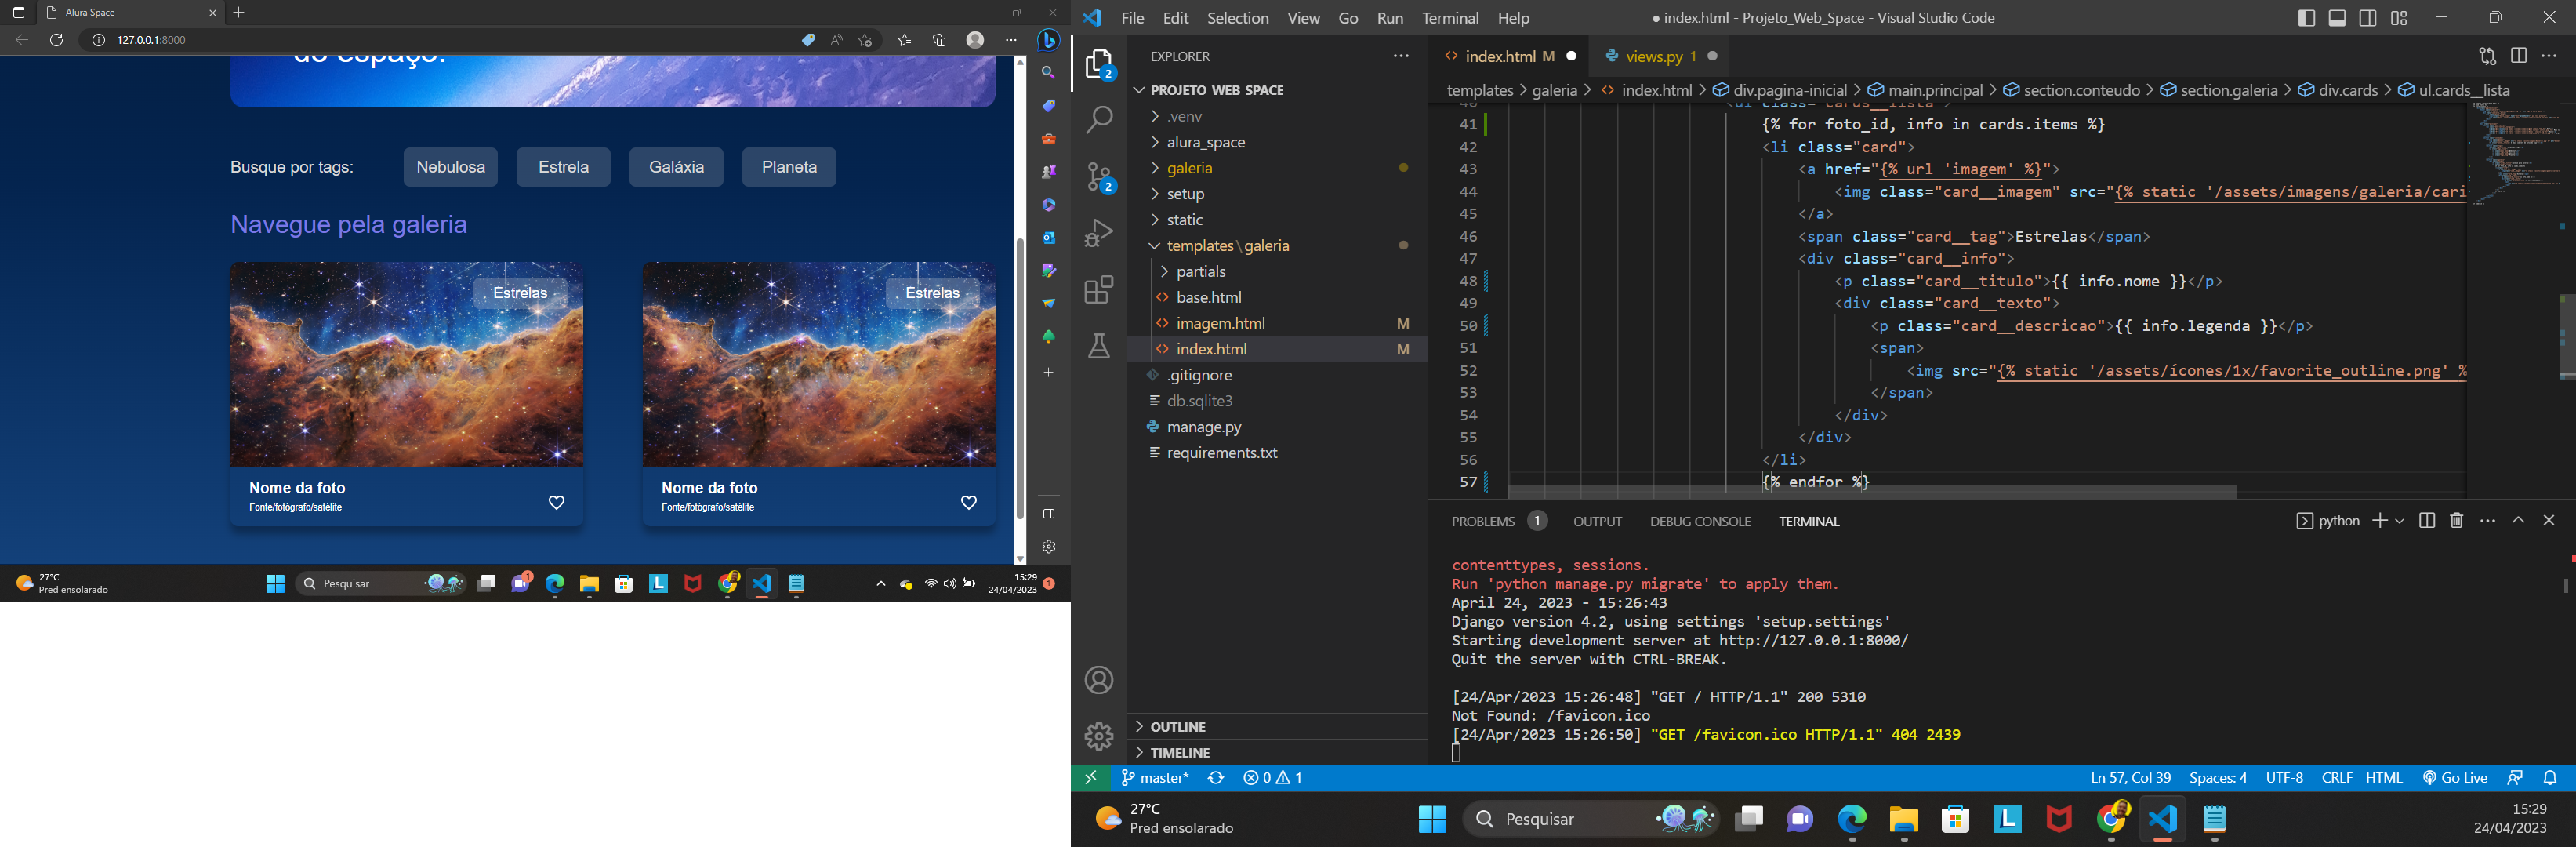Toggle Secondary Side Bar visibility

click(2368, 18)
